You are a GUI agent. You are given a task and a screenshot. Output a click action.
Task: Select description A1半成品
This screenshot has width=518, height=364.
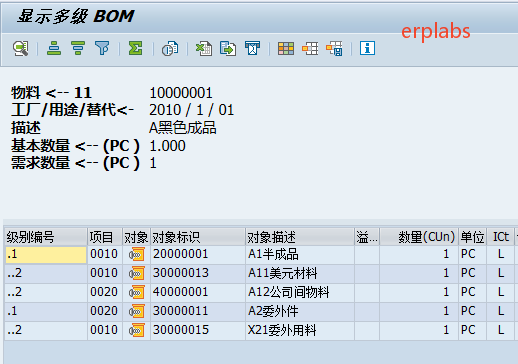point(273,255)
